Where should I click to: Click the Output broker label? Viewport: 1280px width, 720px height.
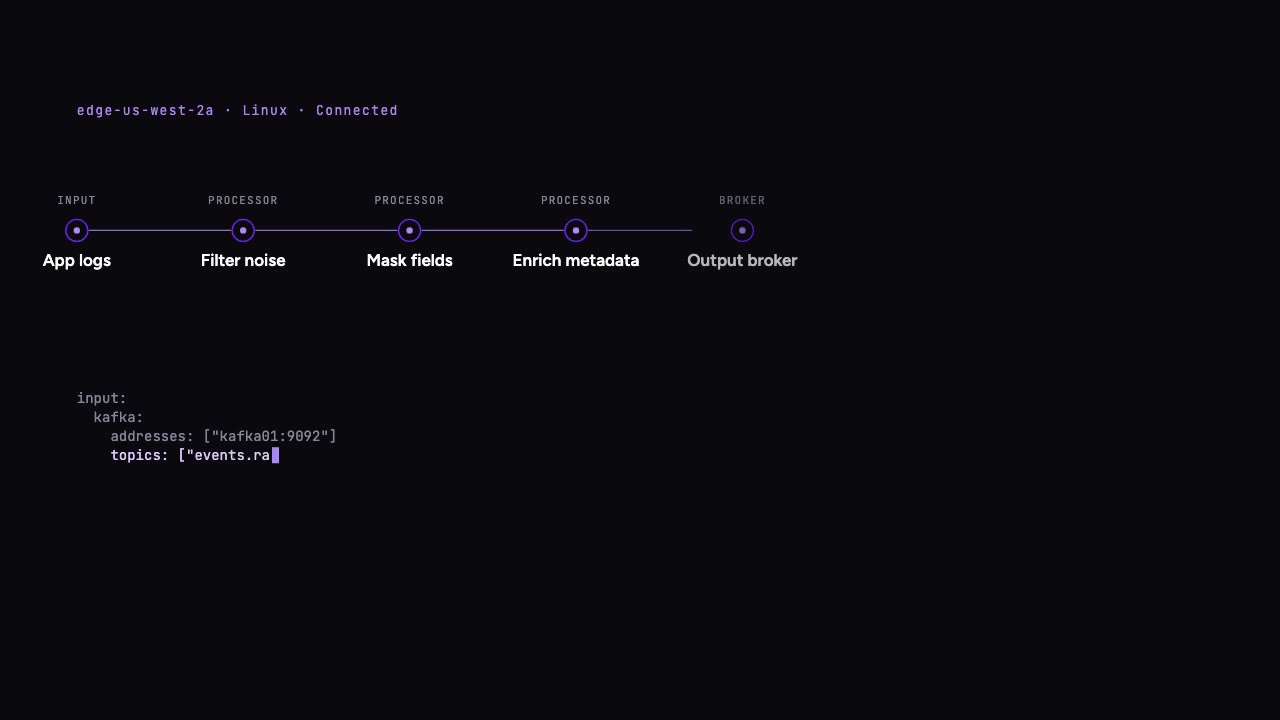(x=742, y=261)
